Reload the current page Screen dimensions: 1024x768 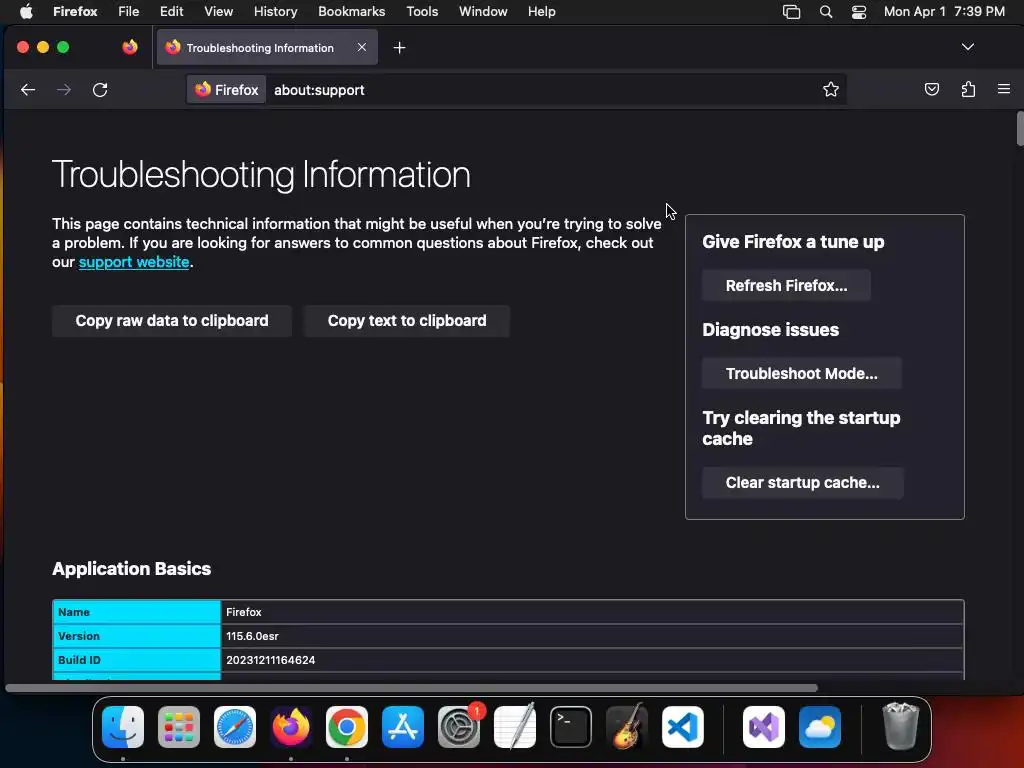click(x=100, y=89)
